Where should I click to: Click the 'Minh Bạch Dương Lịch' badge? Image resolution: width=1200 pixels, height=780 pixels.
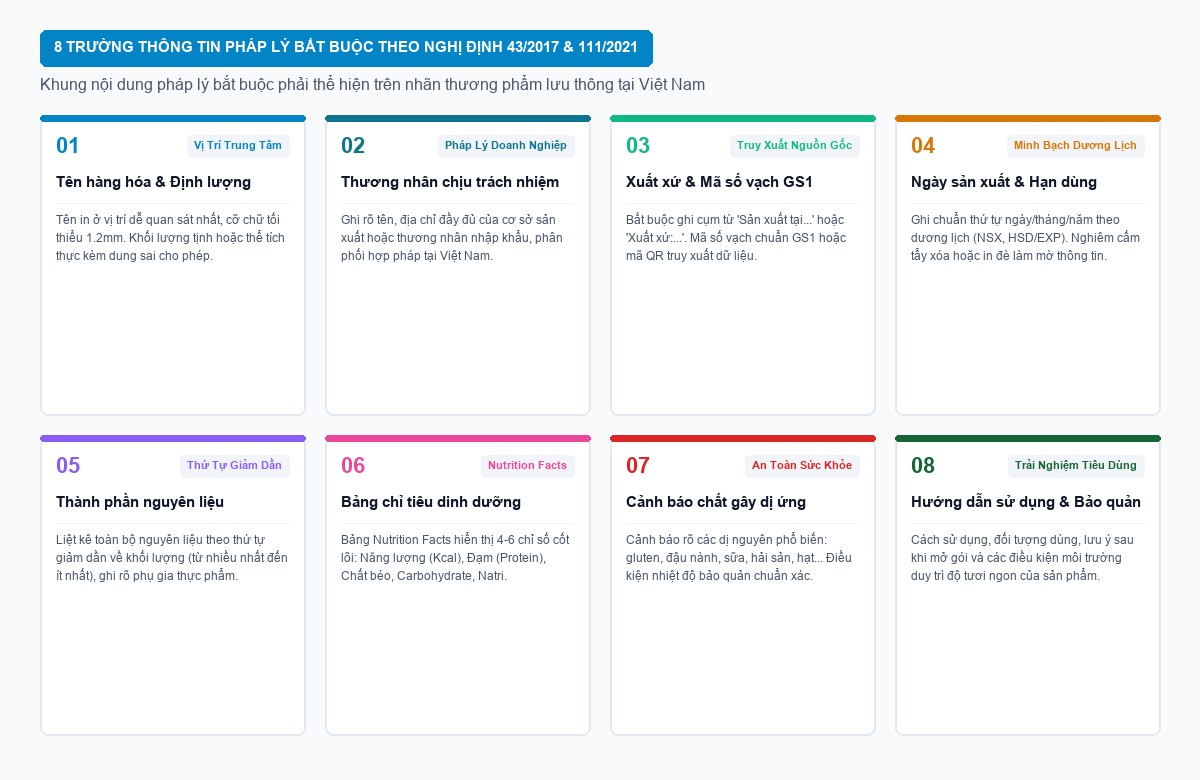coord(1076,146)
